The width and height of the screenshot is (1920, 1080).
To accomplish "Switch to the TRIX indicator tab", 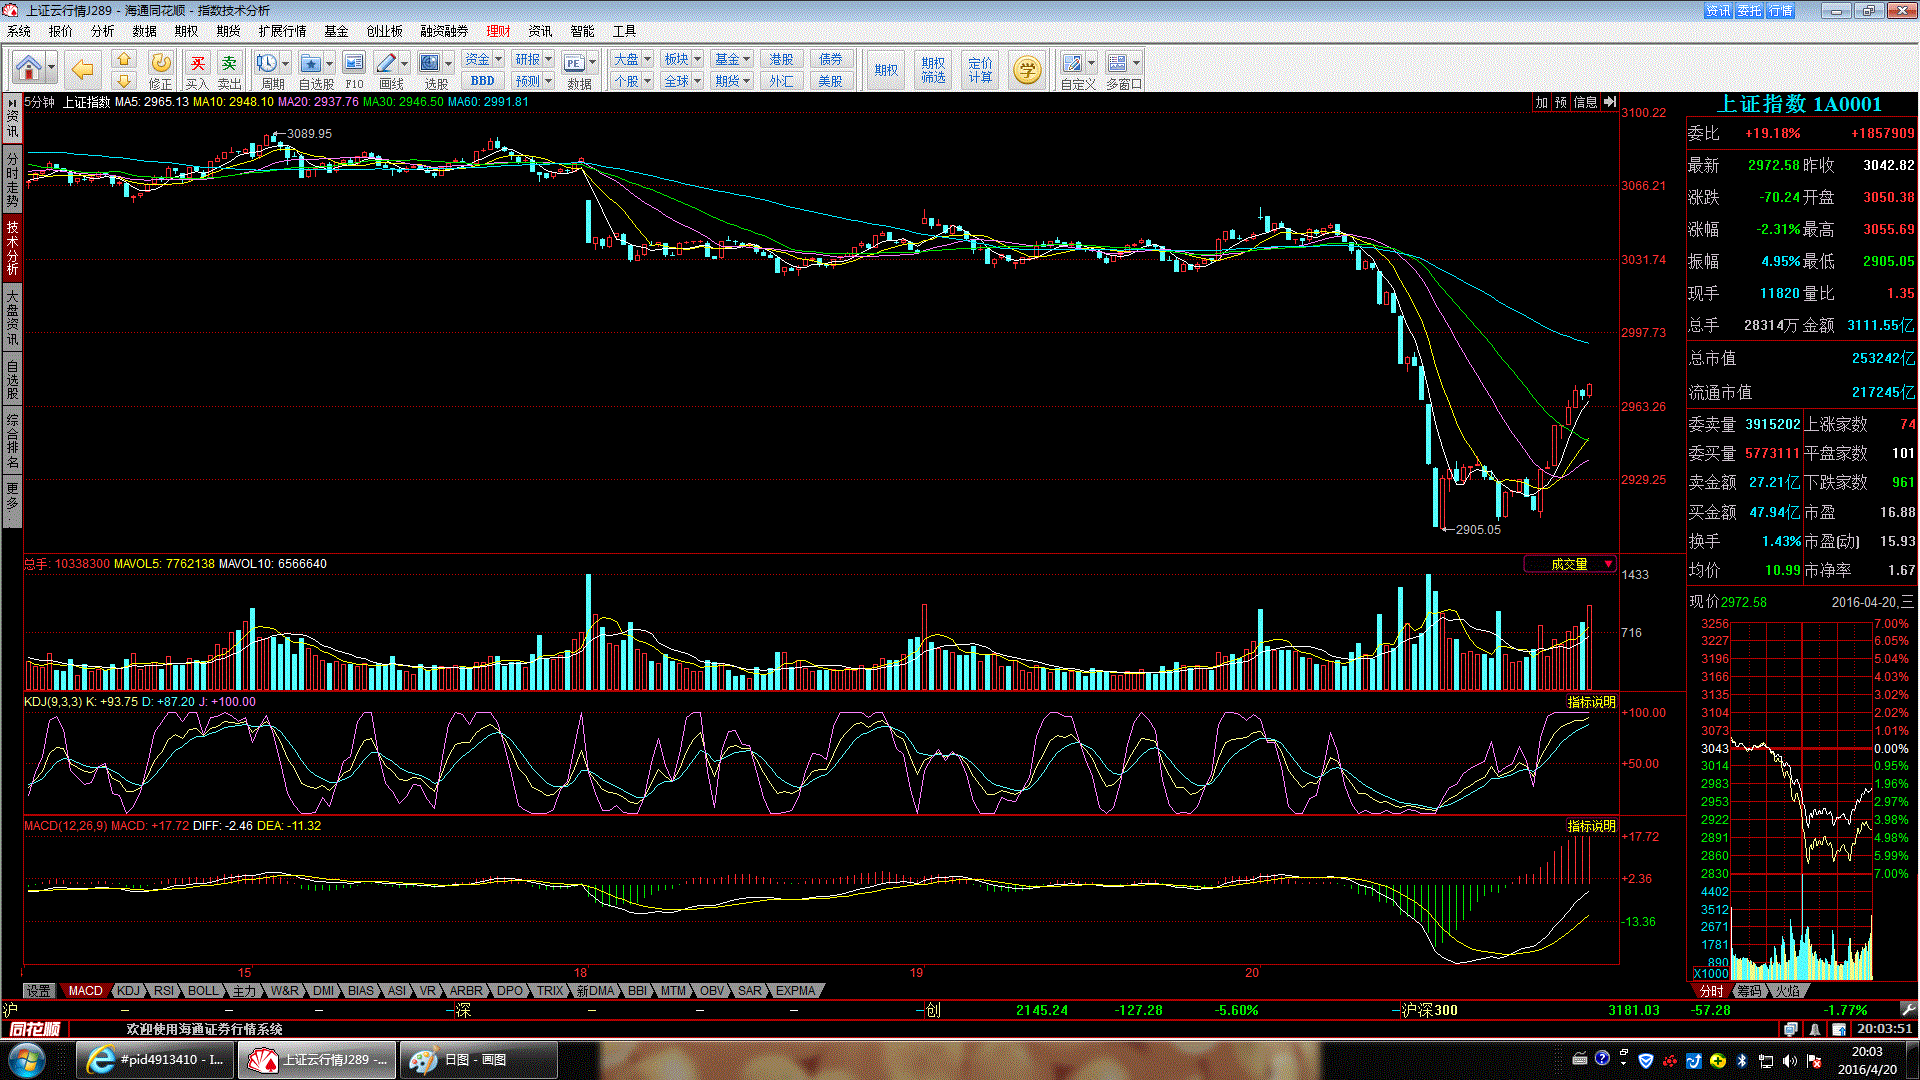I will (550, 991).
